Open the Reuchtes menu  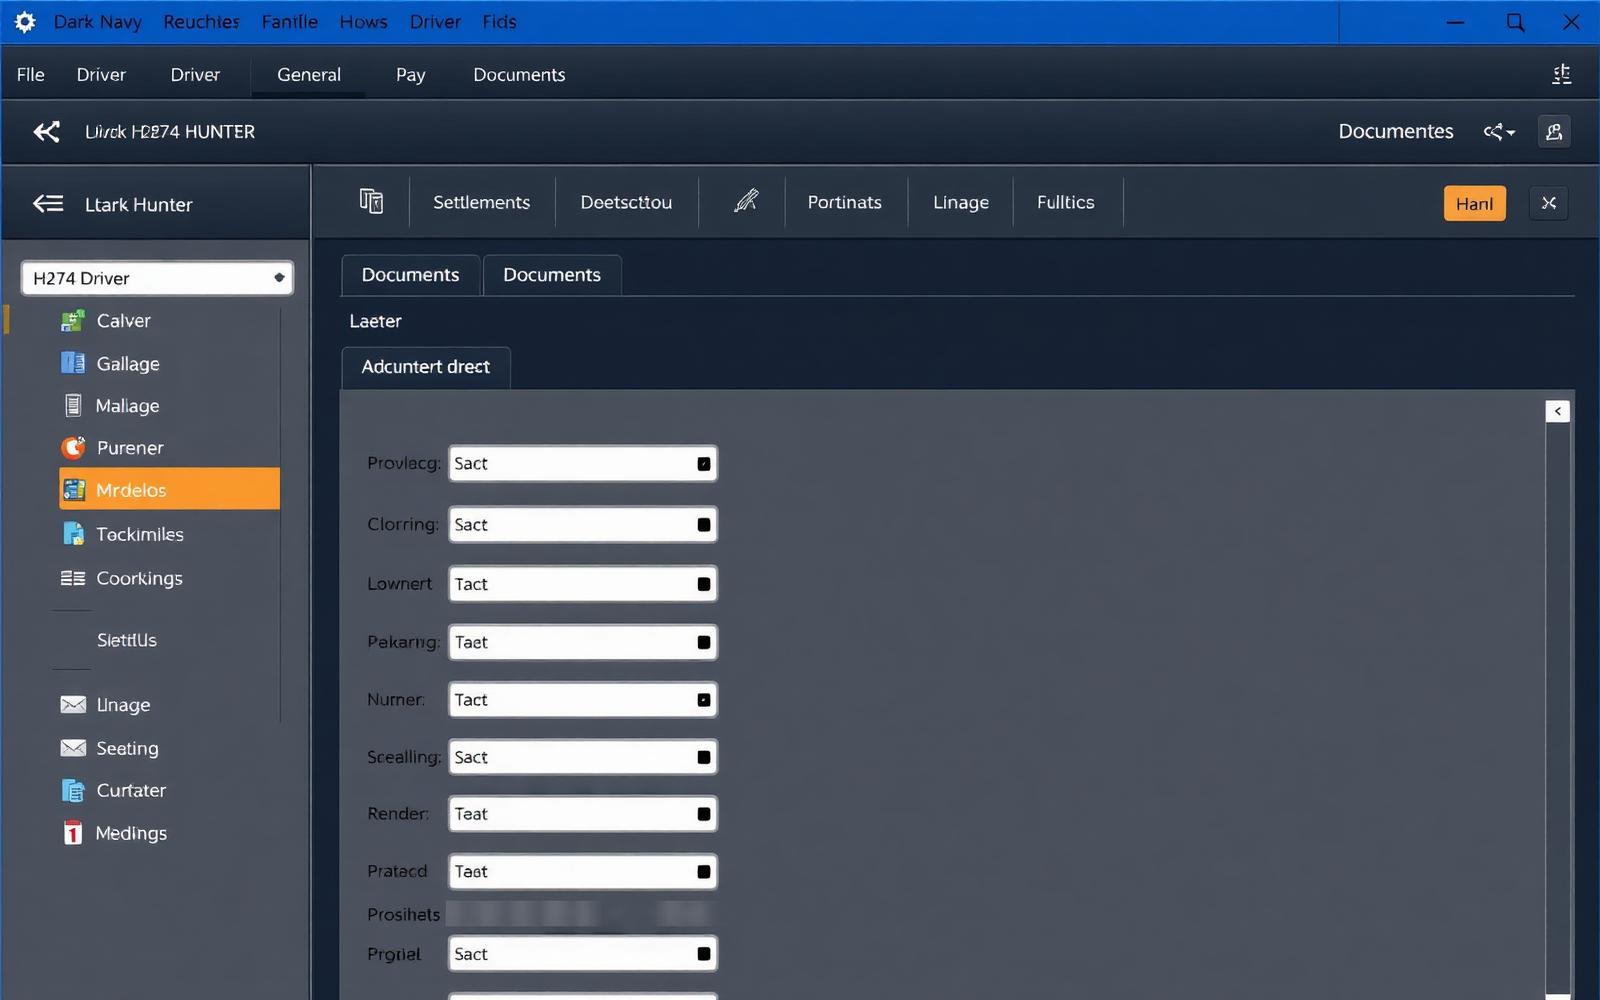coord(201,22)
